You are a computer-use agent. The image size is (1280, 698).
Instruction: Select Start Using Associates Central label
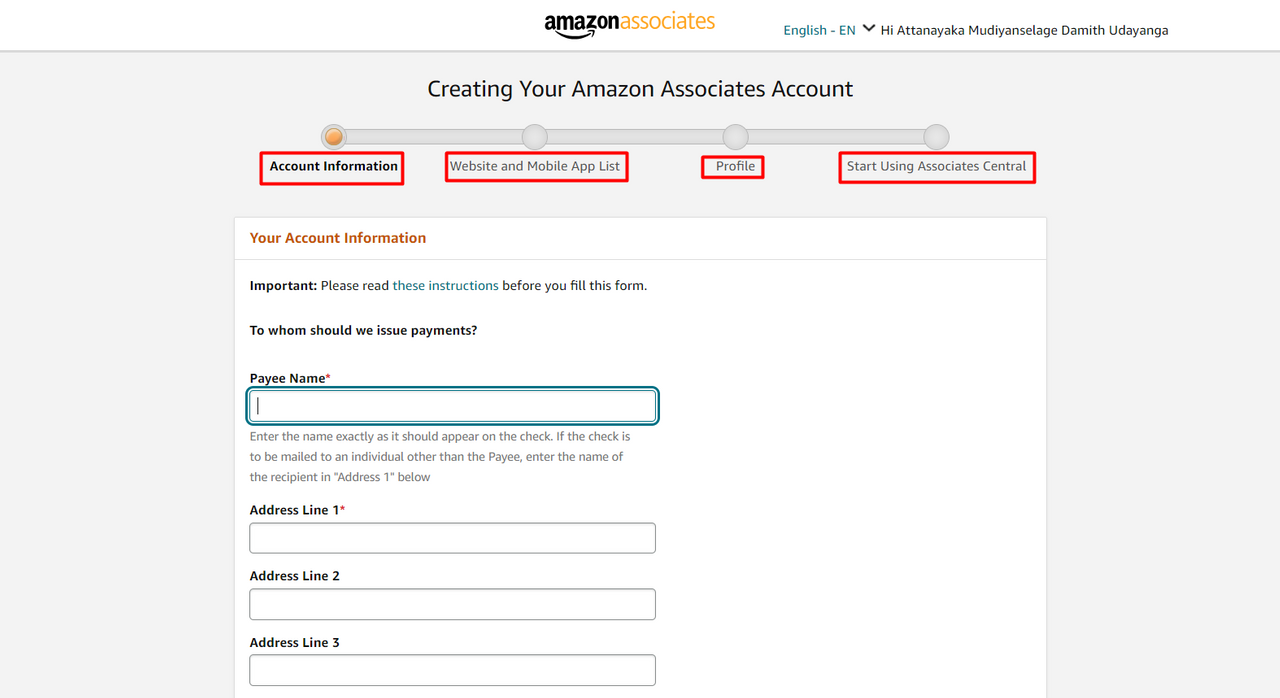click(x=937, y=167)
